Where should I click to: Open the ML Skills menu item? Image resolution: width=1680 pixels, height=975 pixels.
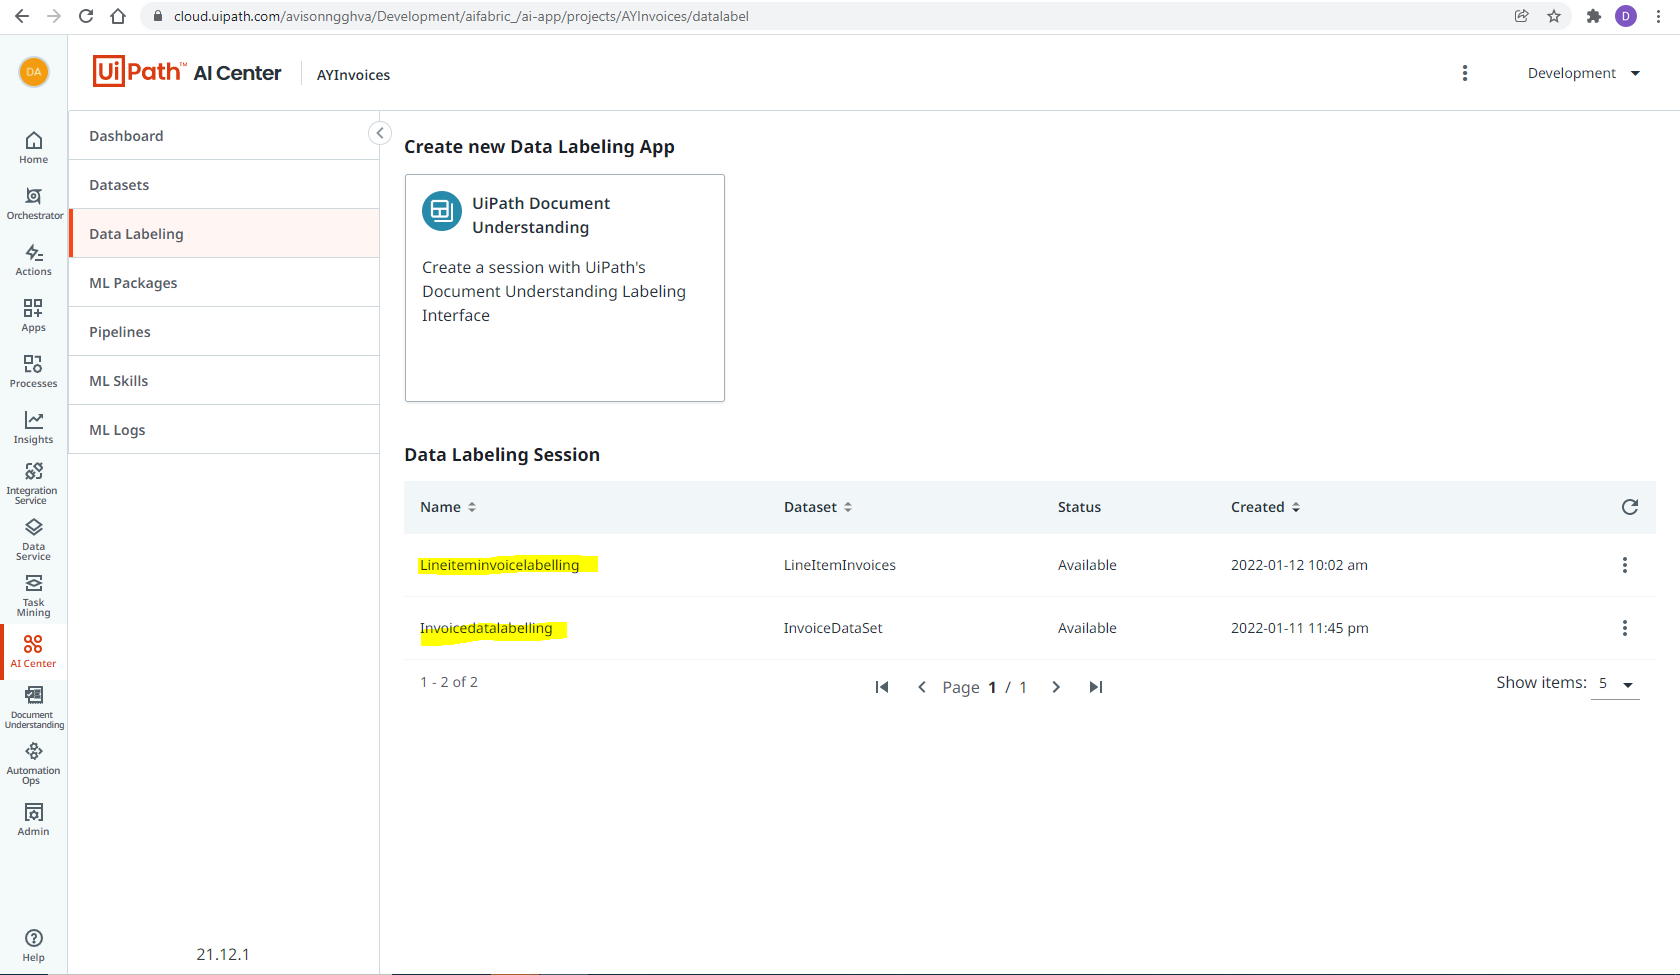tap(224, 381)
